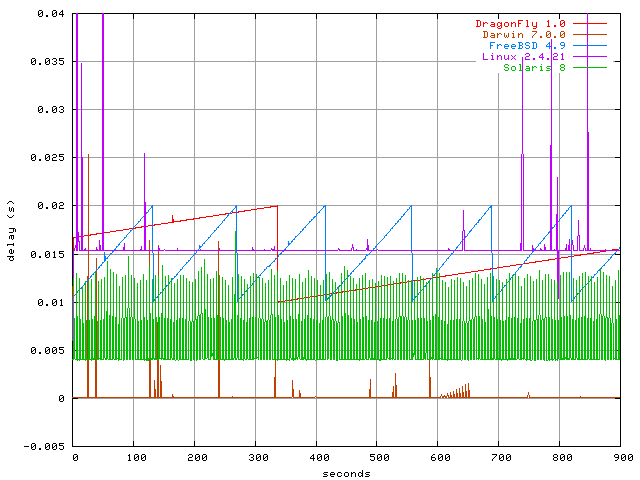Click the 0.015 y-axis tick label

[47, 254]
